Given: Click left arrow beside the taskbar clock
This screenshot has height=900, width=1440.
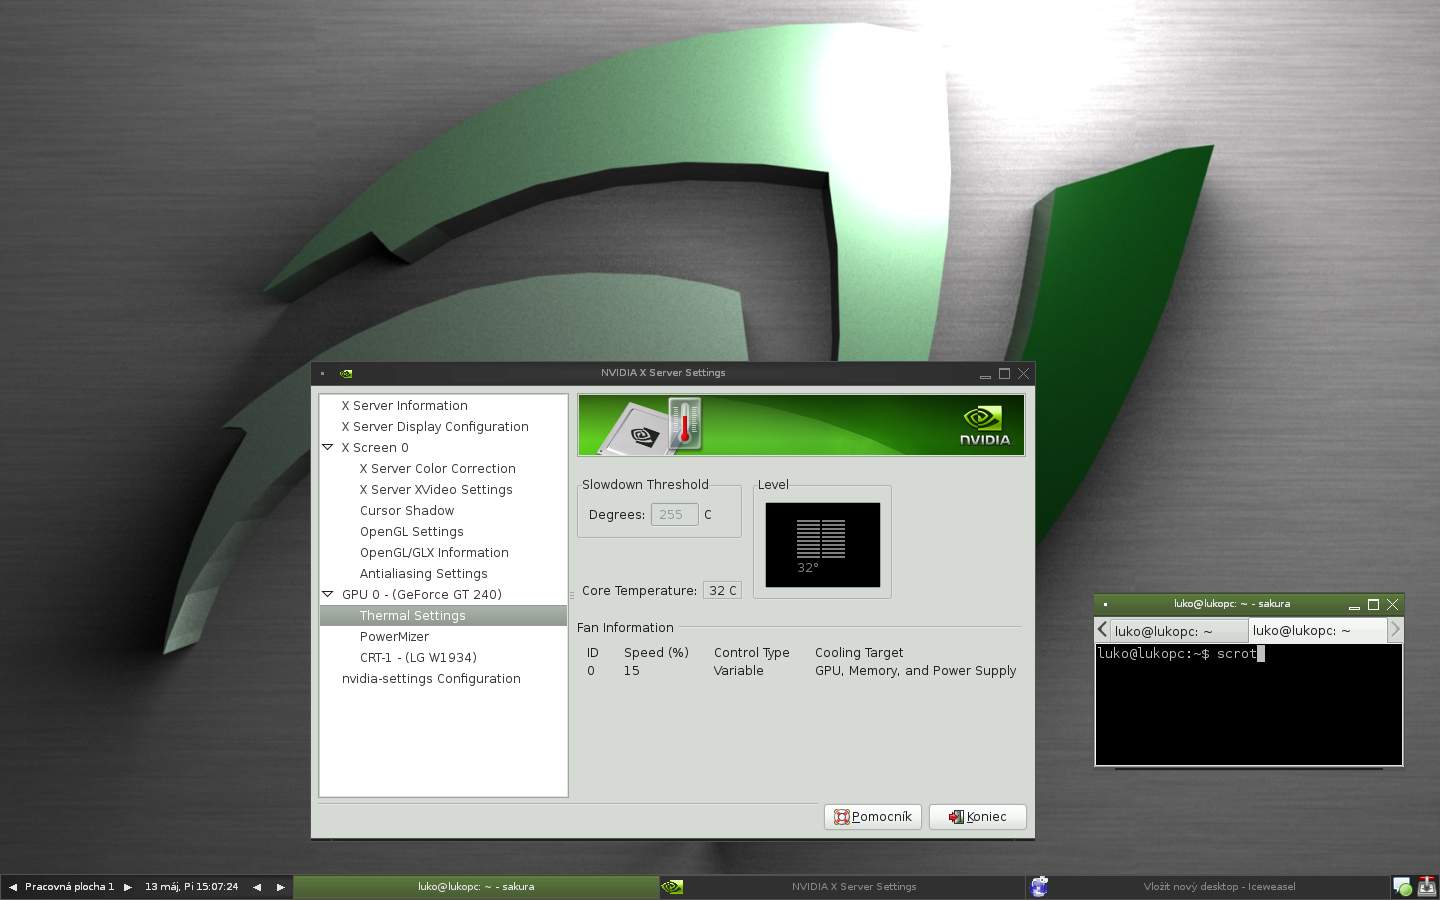Looking at the screenshot, I should coord(257,887).
